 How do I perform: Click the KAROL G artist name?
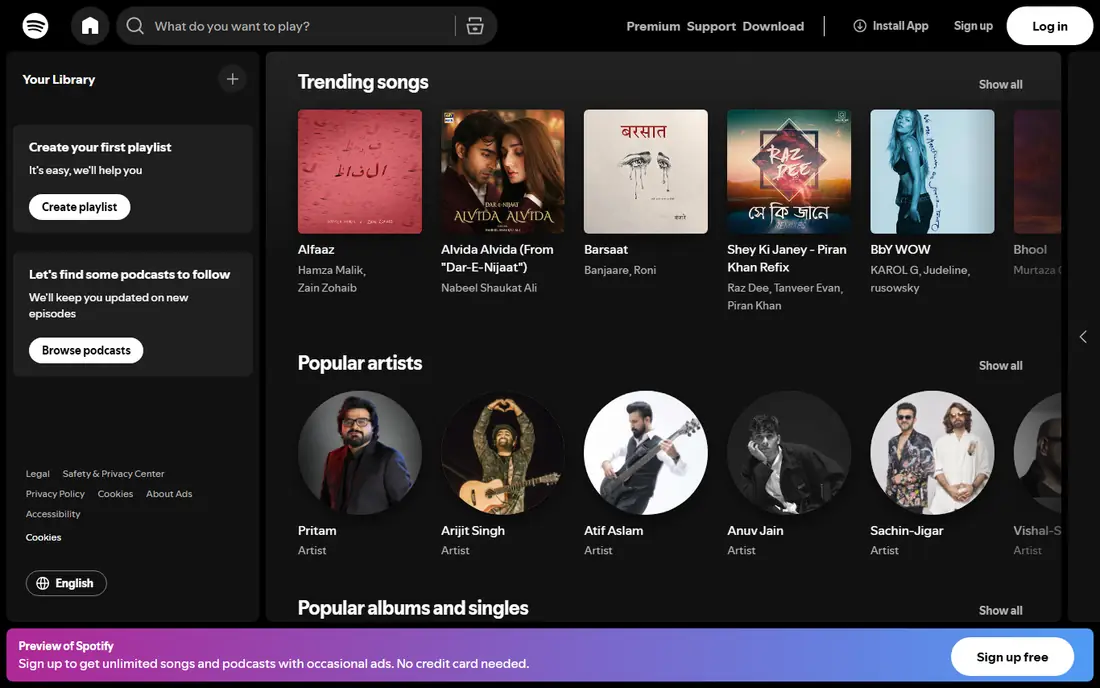pyautogui.click(x=894, y=270)
